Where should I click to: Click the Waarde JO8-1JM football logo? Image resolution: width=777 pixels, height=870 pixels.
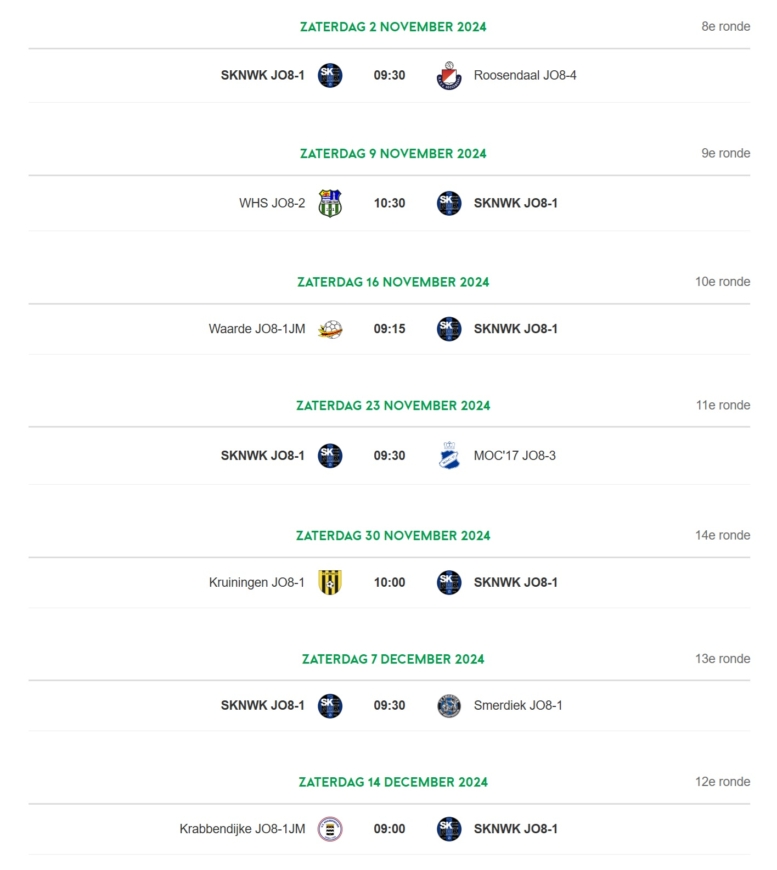[330, 329]
